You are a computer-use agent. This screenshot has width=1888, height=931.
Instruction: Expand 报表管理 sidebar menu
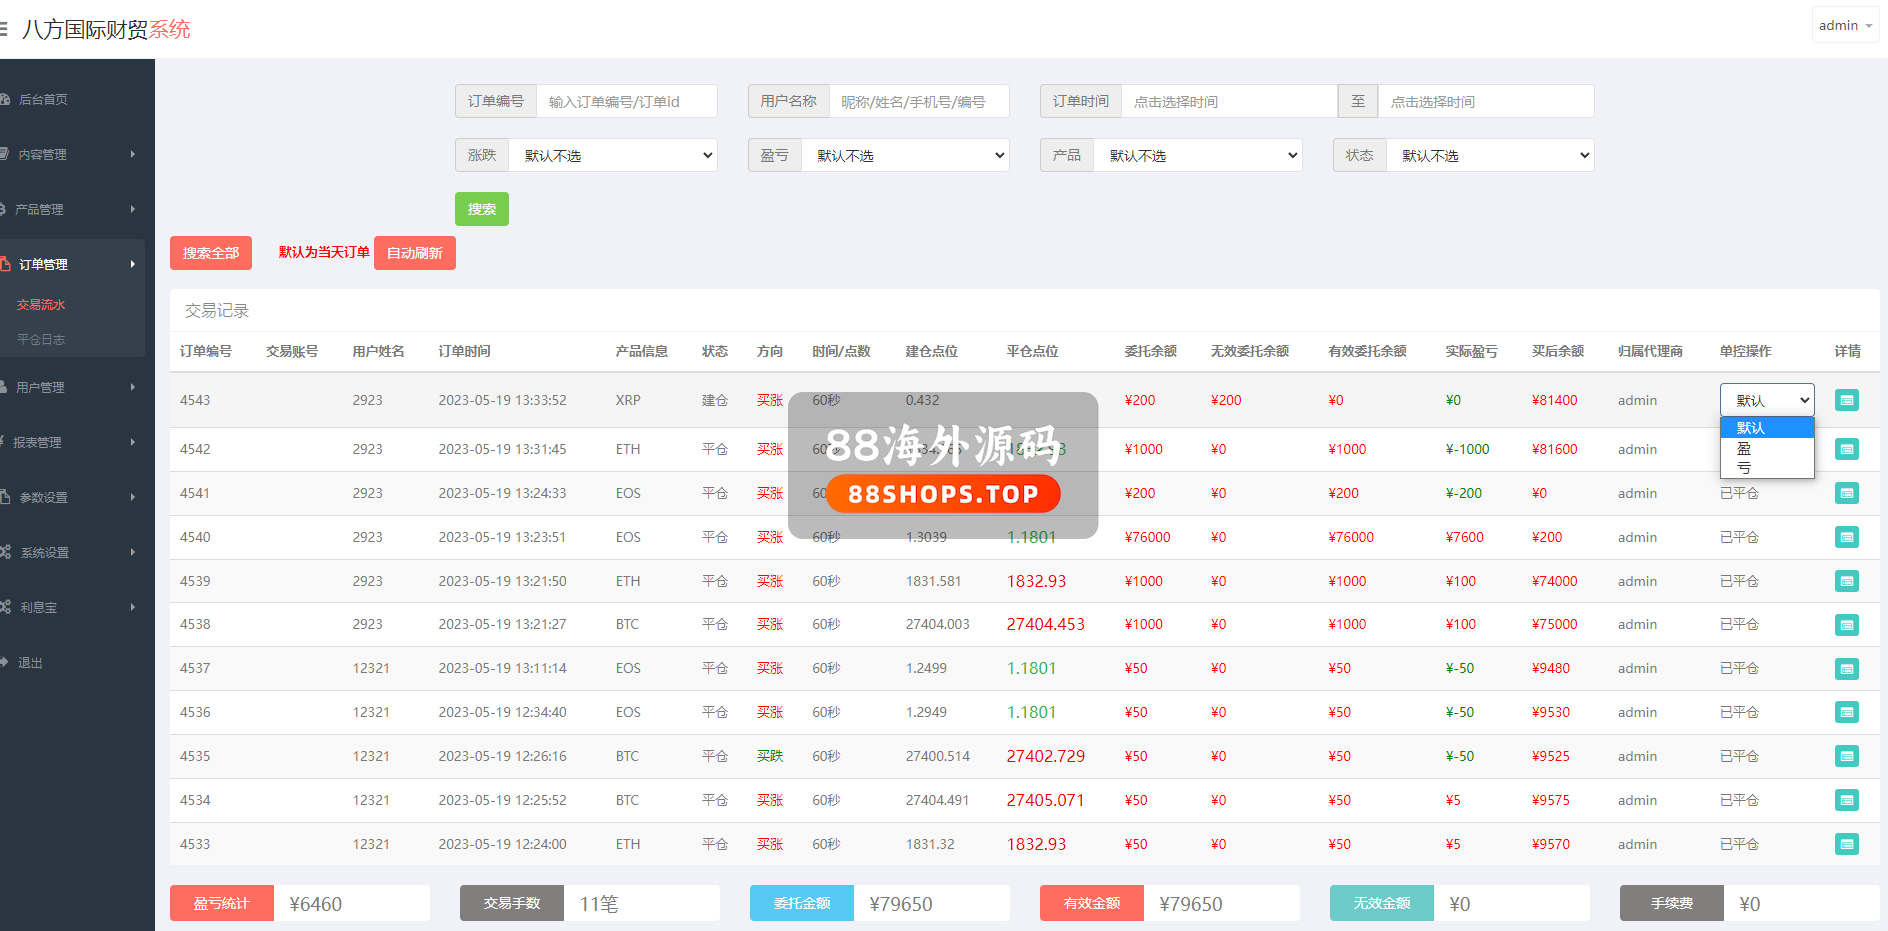(x=72, y=442)
